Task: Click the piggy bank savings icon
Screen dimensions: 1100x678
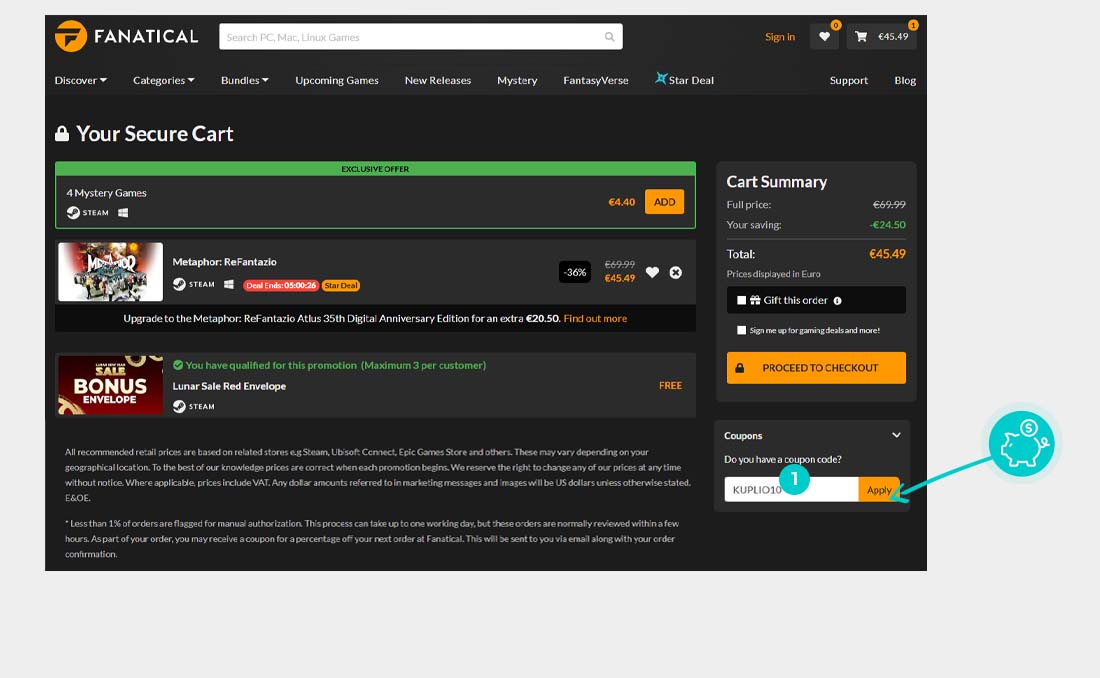Action: tap(1021, 443)
